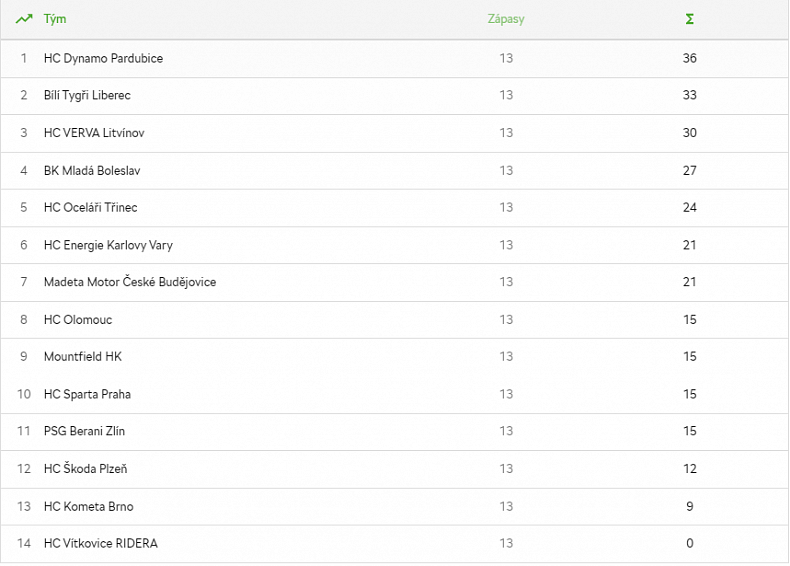Viewport: 790px width, 566px height.
Task: Open HC Dynamo Pardubice team row
Action: click(103, 58)
